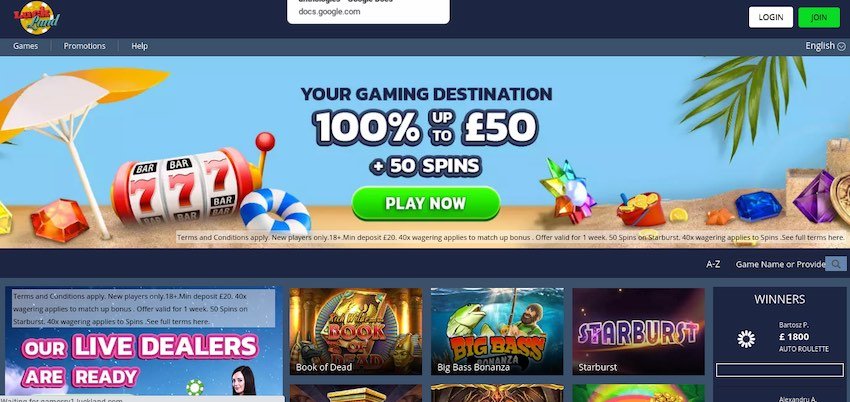
Task: Click the Auto Roulette winner icon
Action: coord(746,339)
